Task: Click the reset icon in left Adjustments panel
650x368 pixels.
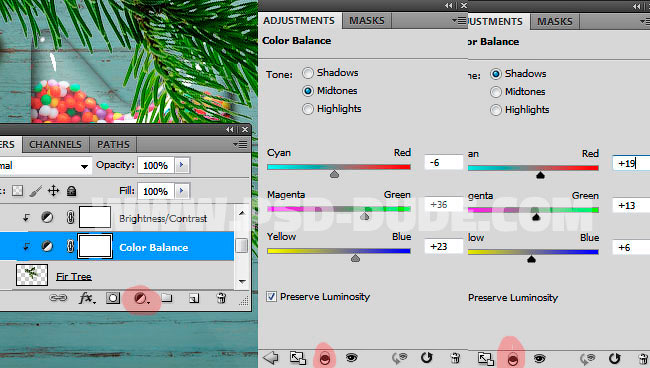Action: coord(426,357)
